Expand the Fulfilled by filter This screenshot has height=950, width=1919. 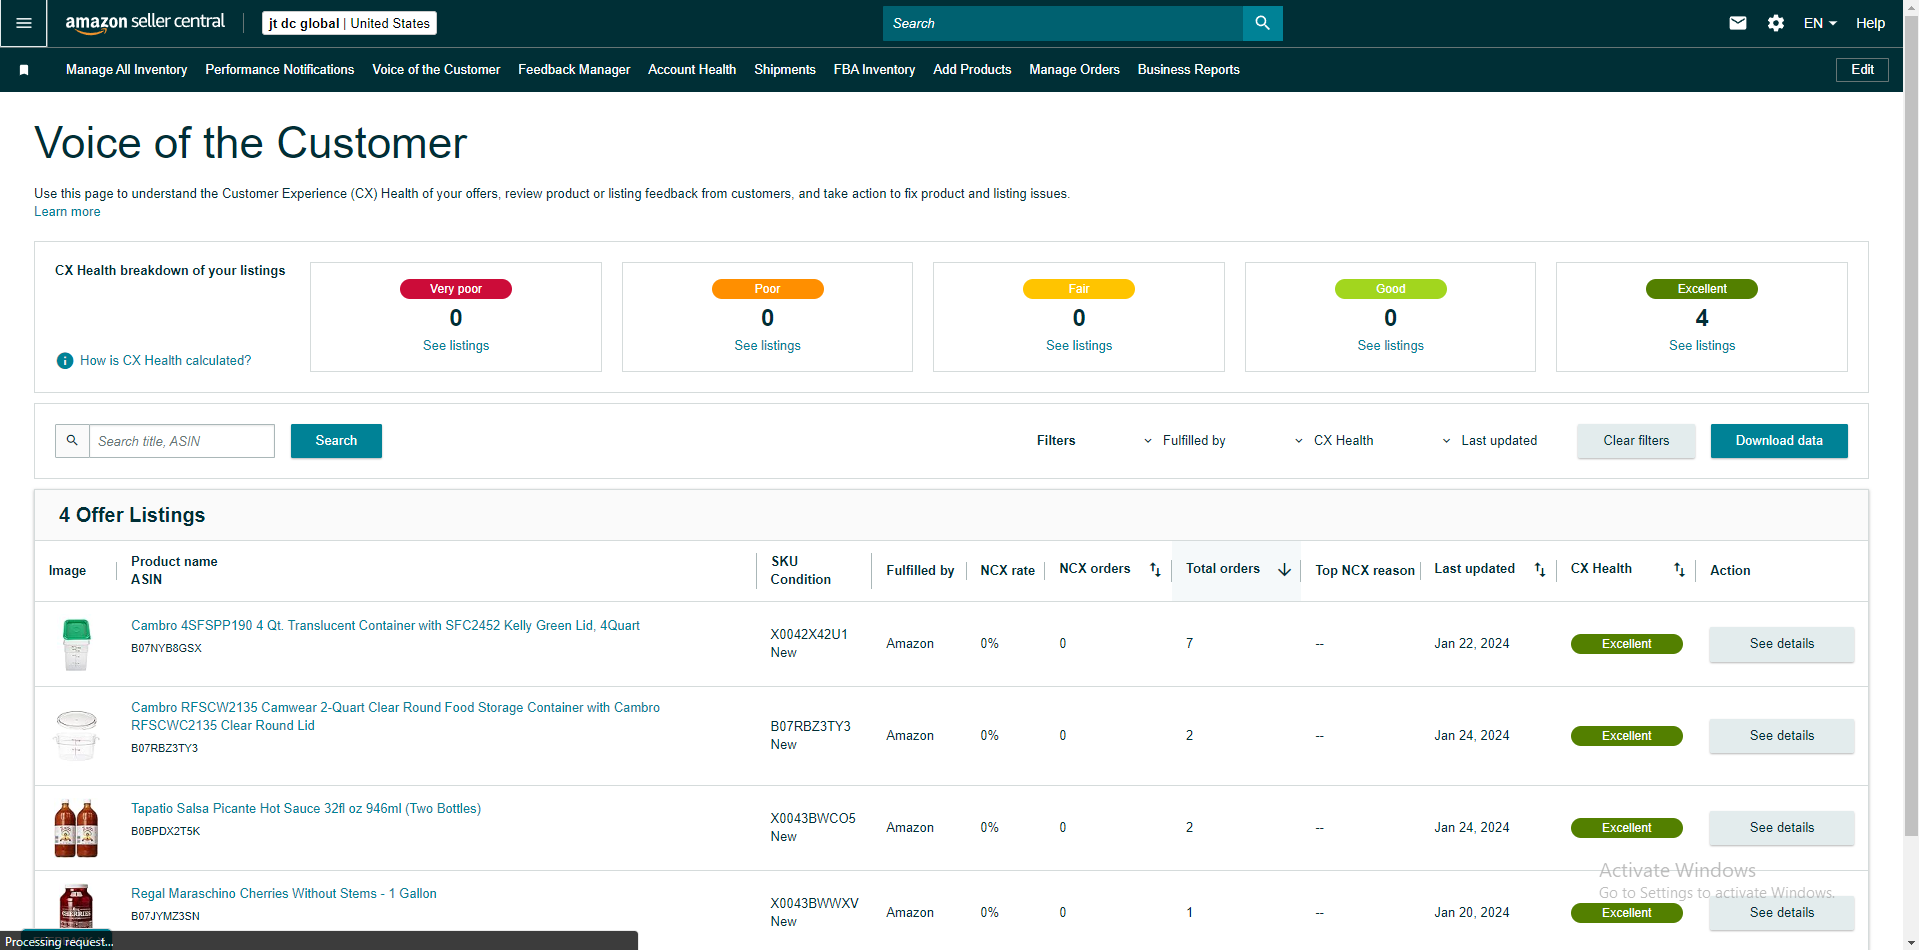click(x=1185, y=441)
